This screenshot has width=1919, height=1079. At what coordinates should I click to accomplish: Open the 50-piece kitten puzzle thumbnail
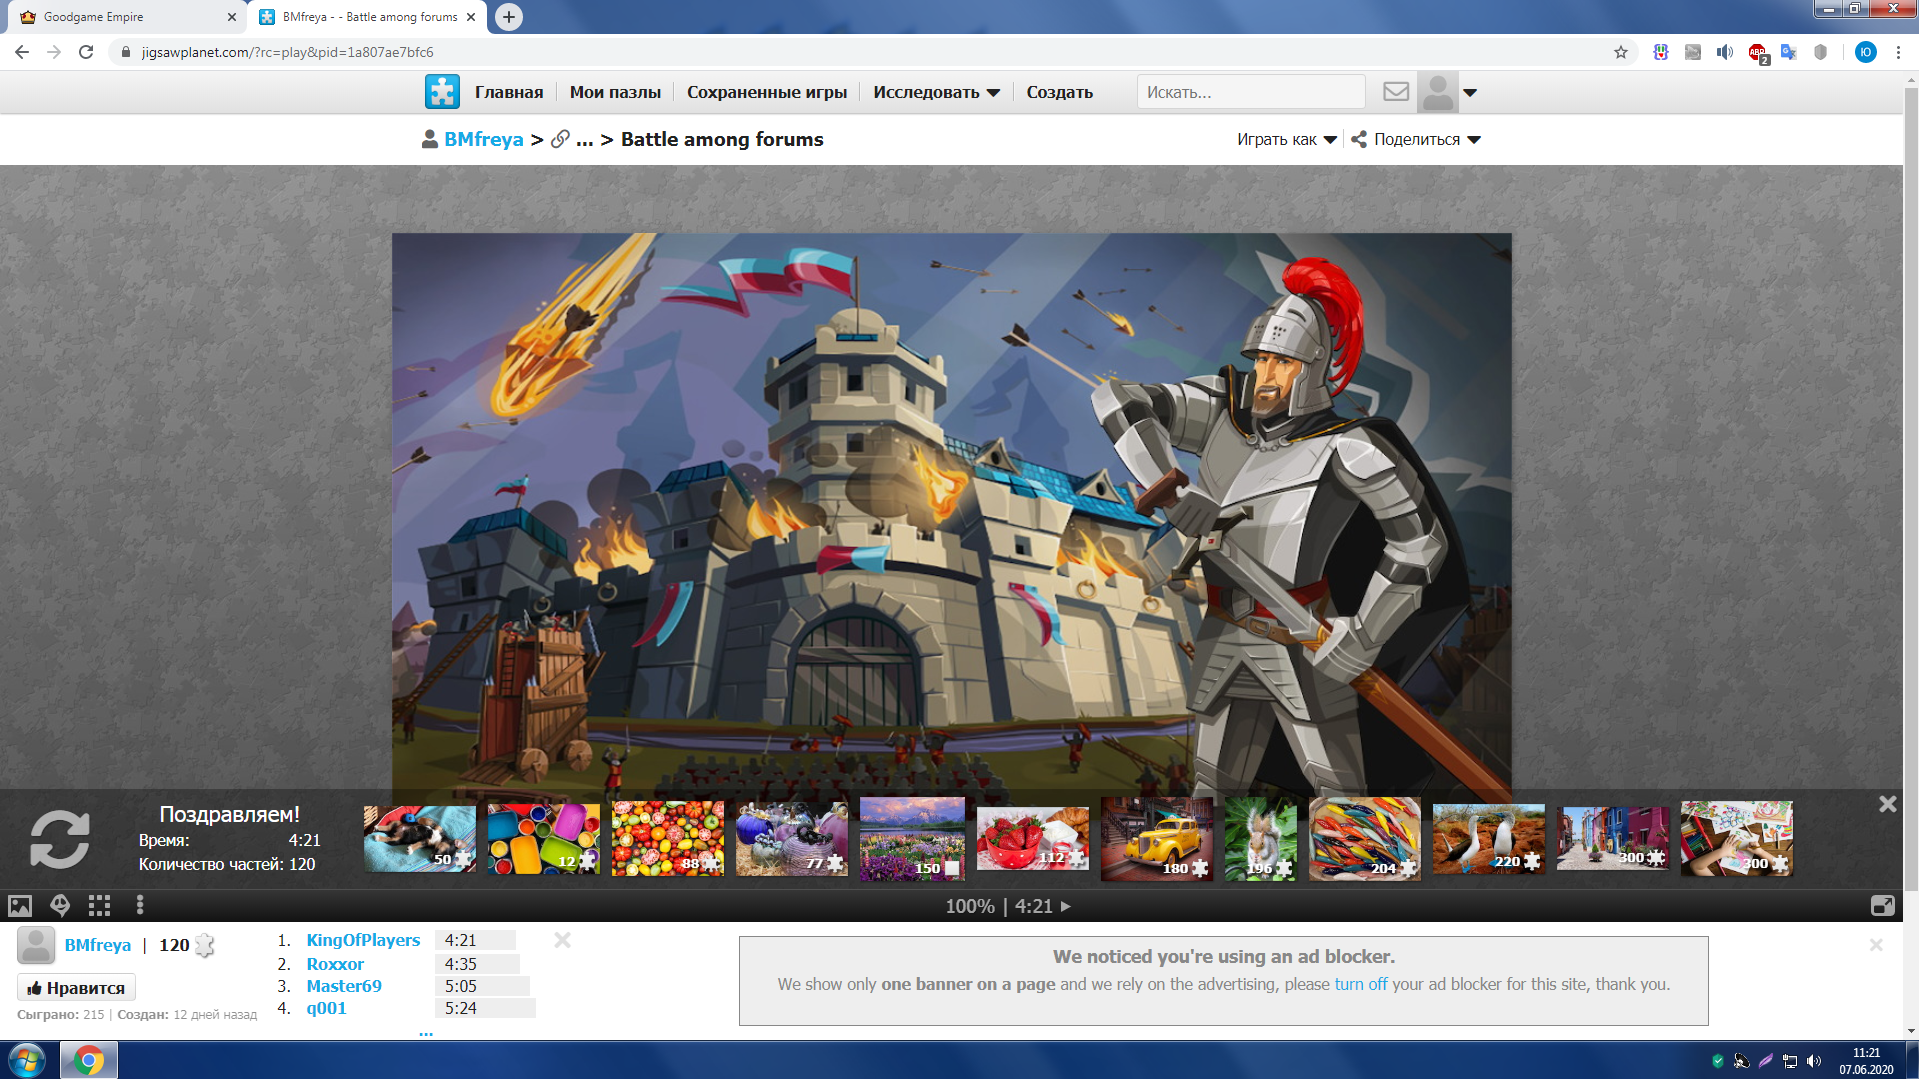[x=420, y=839]
